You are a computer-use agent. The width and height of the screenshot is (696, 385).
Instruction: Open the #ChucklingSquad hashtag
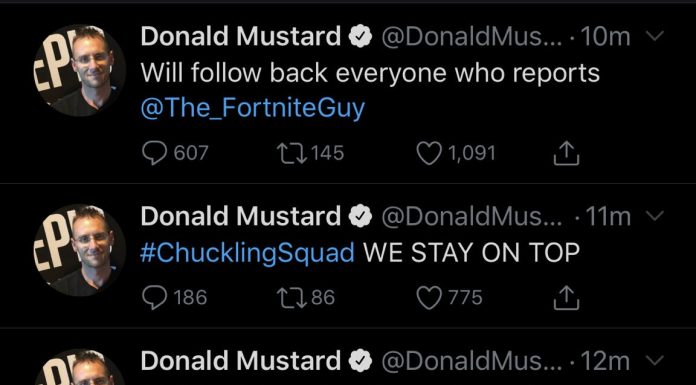tap(248, 253)
